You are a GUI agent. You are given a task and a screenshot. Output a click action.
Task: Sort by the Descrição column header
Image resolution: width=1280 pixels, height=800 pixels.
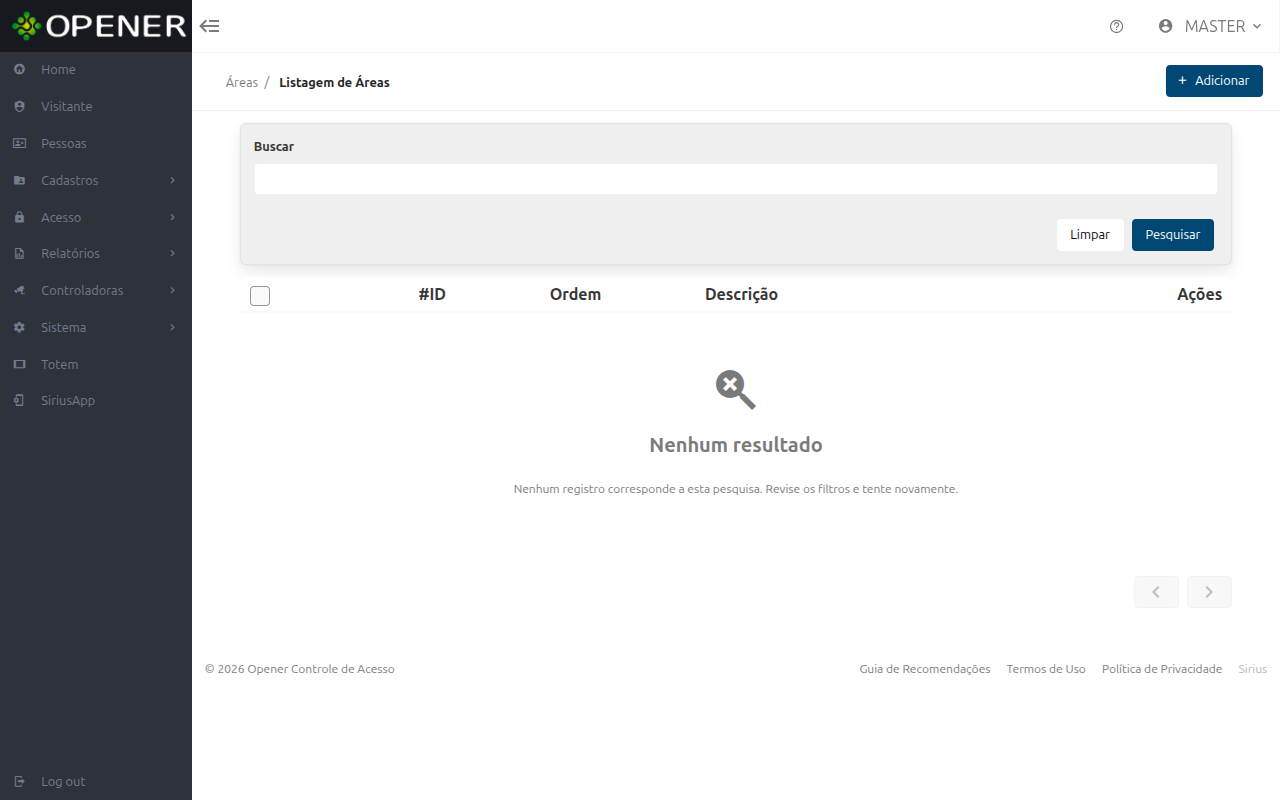741,294
